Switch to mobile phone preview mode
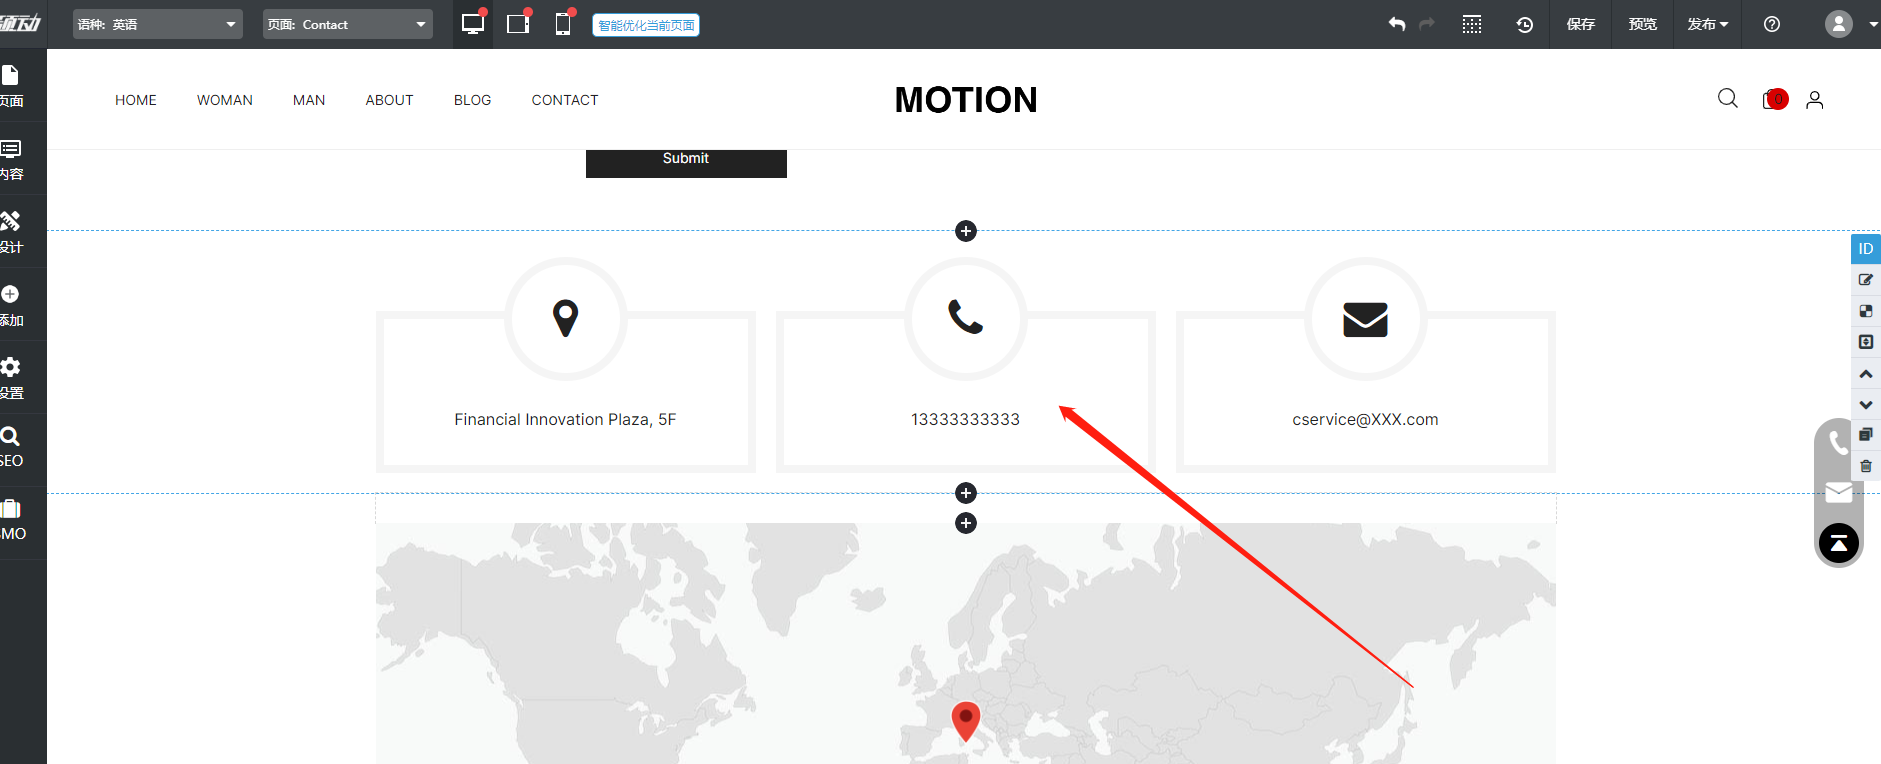The width and height of the screenshot is (1881, 764). click(x=563, y=24)
